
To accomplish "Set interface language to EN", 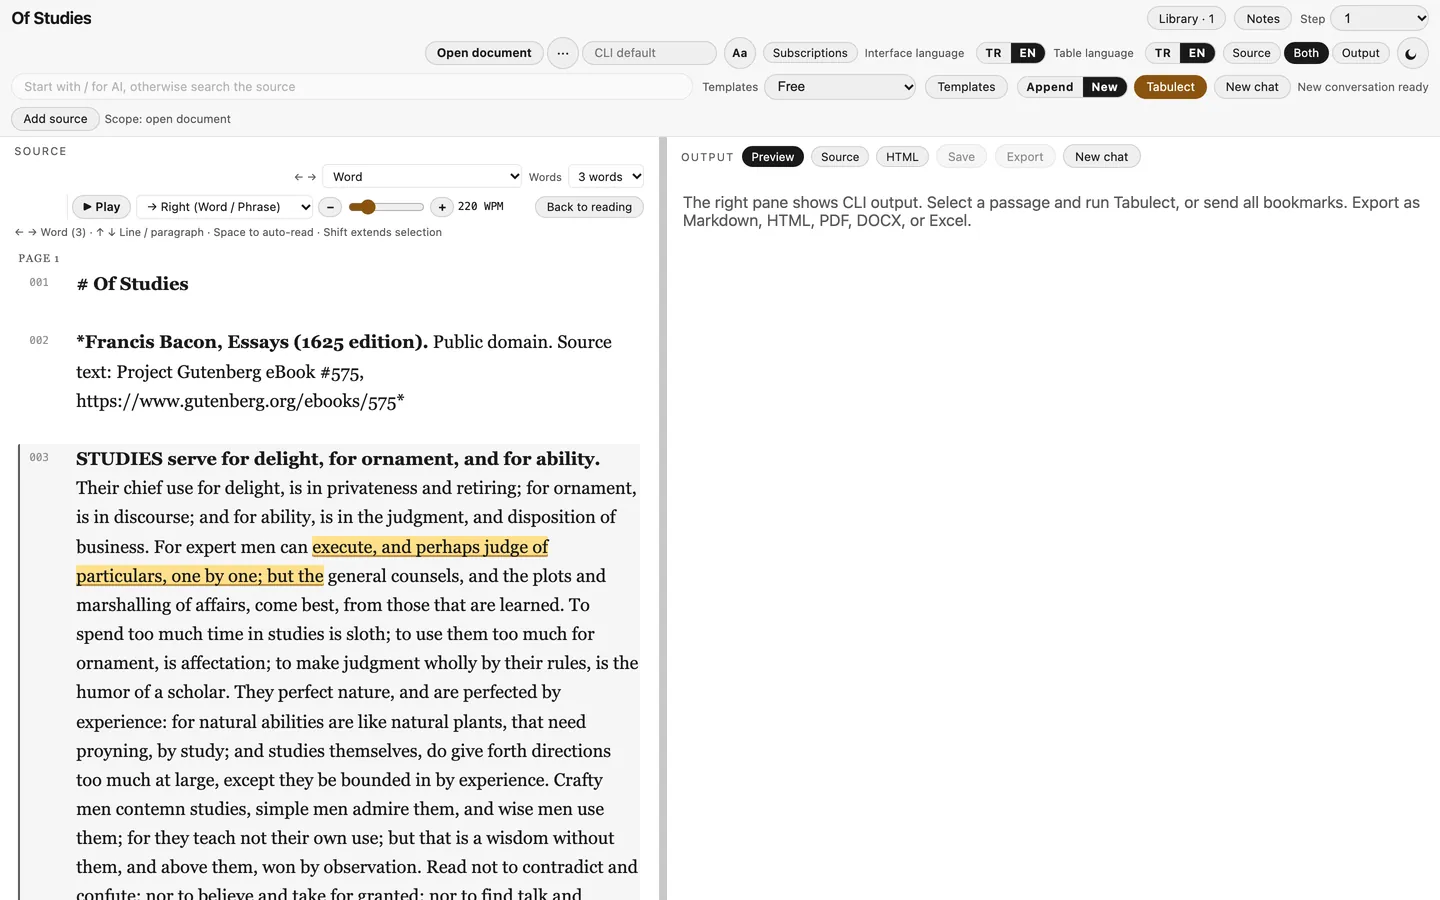I will point(1027,53).
